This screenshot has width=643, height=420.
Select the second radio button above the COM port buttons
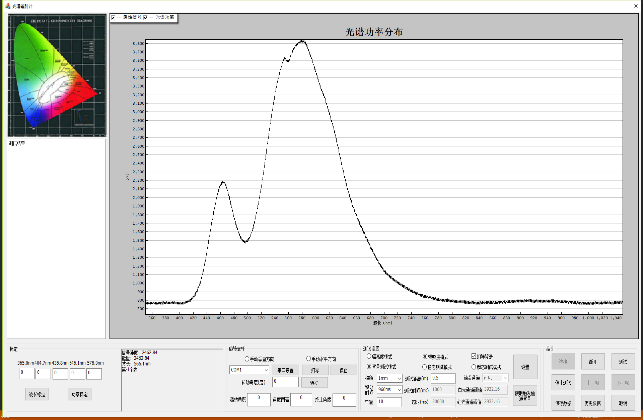coord(308,359)
